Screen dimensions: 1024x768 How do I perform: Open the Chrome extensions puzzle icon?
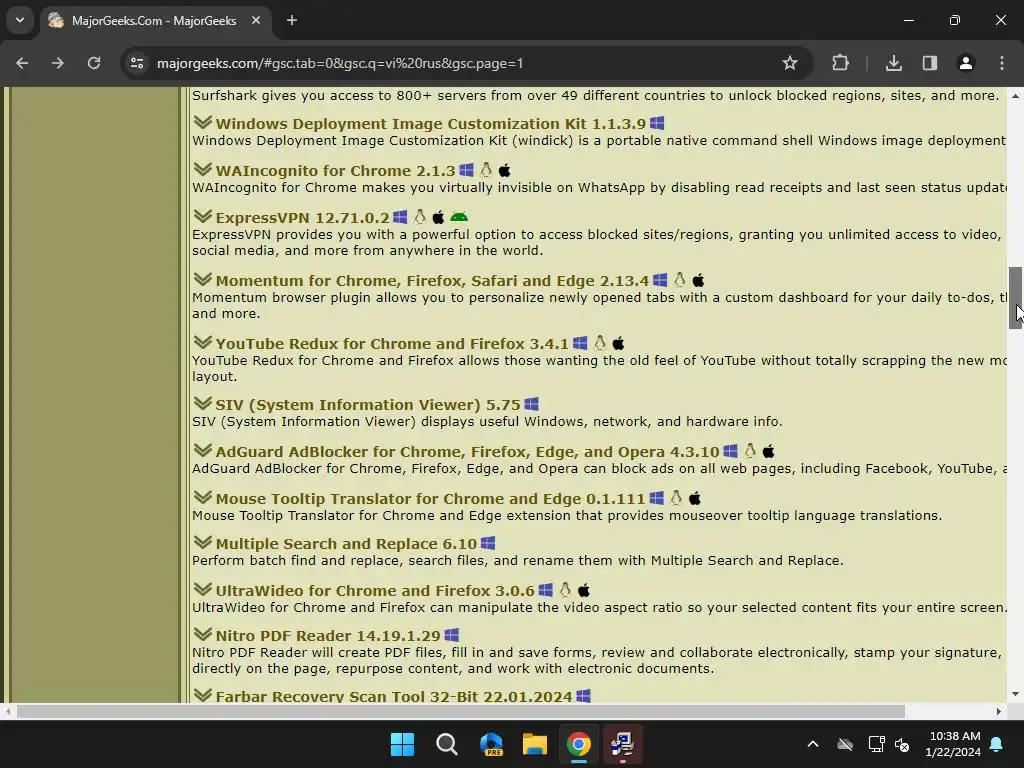[840, 63]
